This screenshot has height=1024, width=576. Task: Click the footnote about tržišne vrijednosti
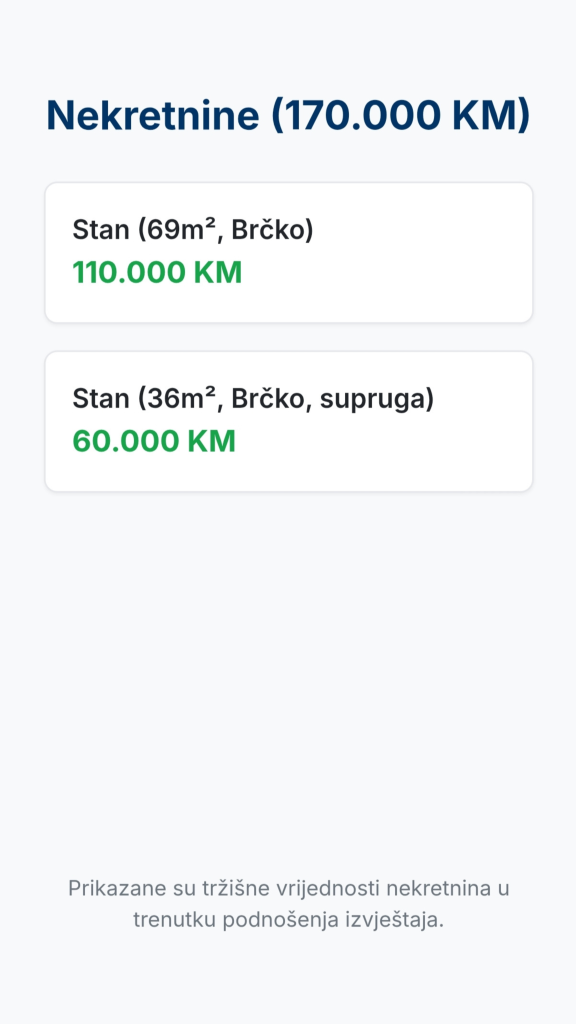pyautogui.click(x=289, y=904)
